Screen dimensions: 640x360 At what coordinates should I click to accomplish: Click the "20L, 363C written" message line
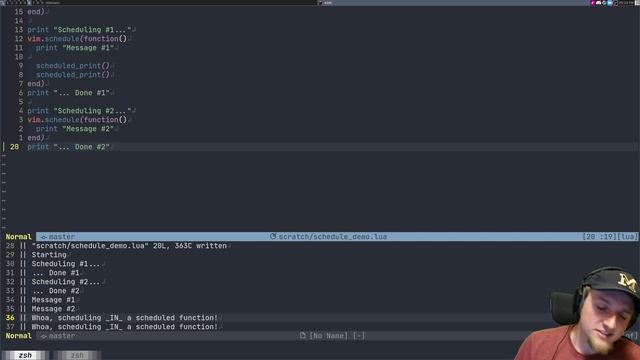129,246
